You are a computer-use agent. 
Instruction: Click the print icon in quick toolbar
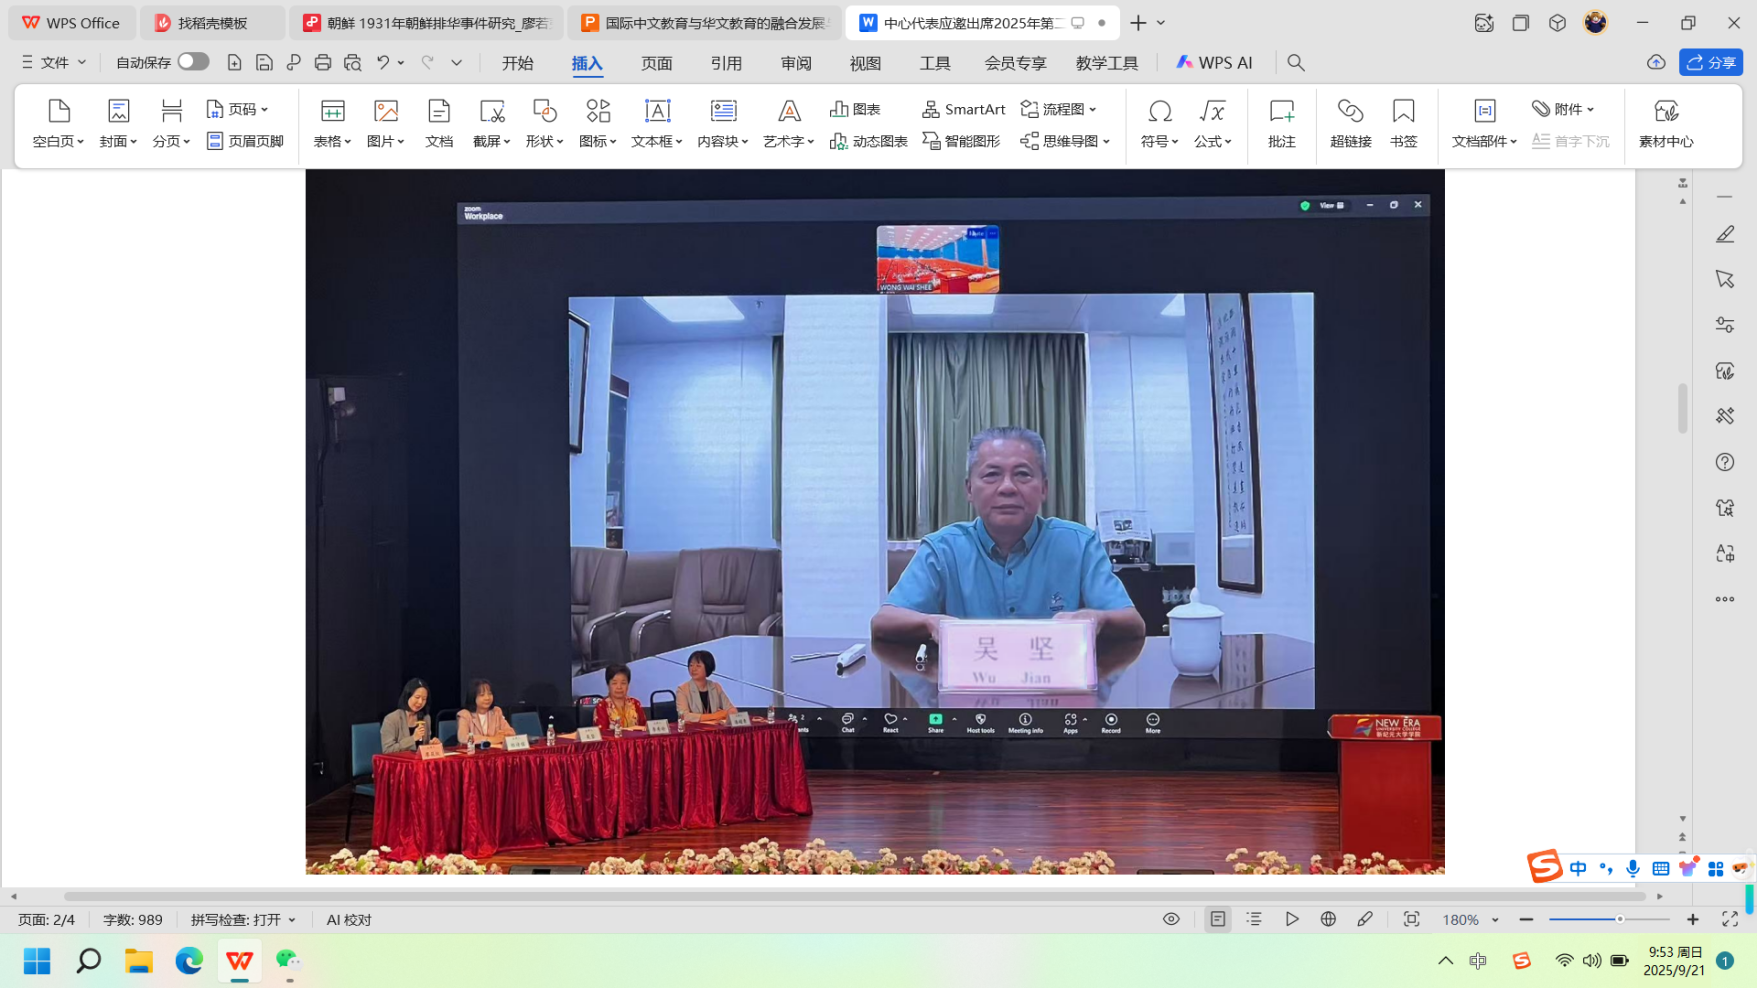point(322,62)
